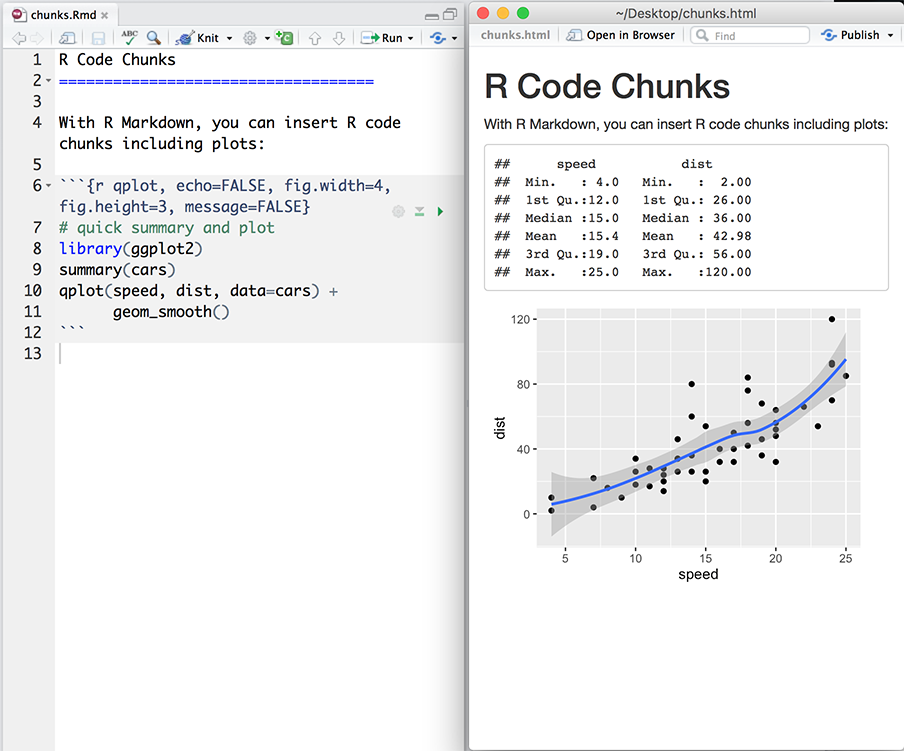Close the chunks.html viewer window
The height and width of the screenshot is (751, 904).
click(483, 13)
